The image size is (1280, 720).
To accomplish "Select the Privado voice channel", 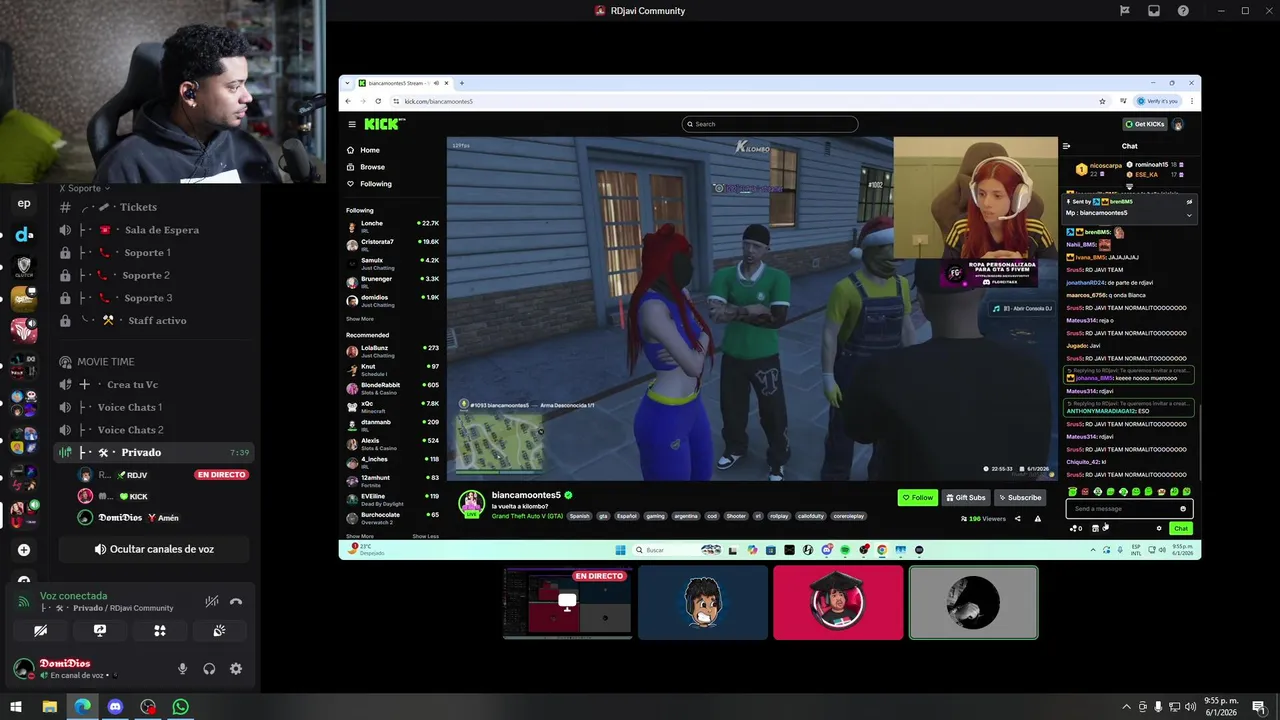I will pyautogui.click(x=154, y=453).
